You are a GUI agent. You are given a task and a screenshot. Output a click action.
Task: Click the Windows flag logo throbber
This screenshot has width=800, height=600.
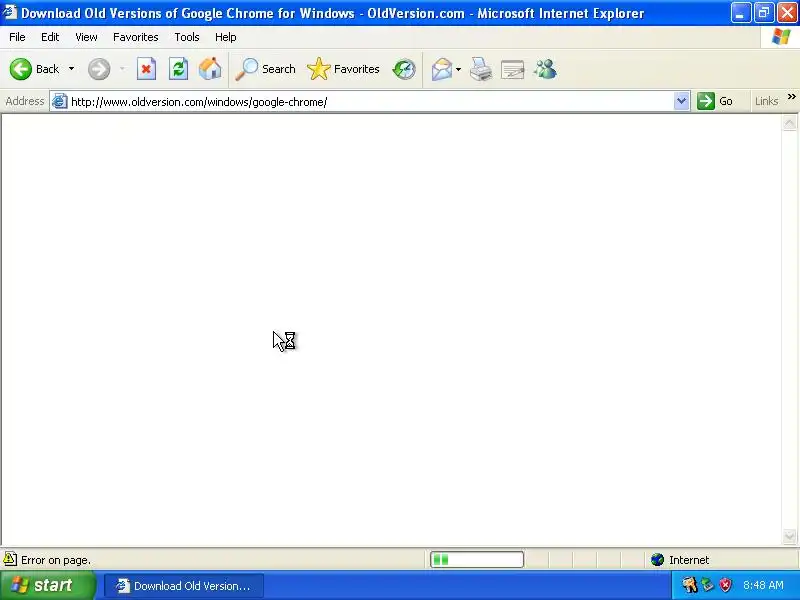pyautogui.click(x=781, y=37)
